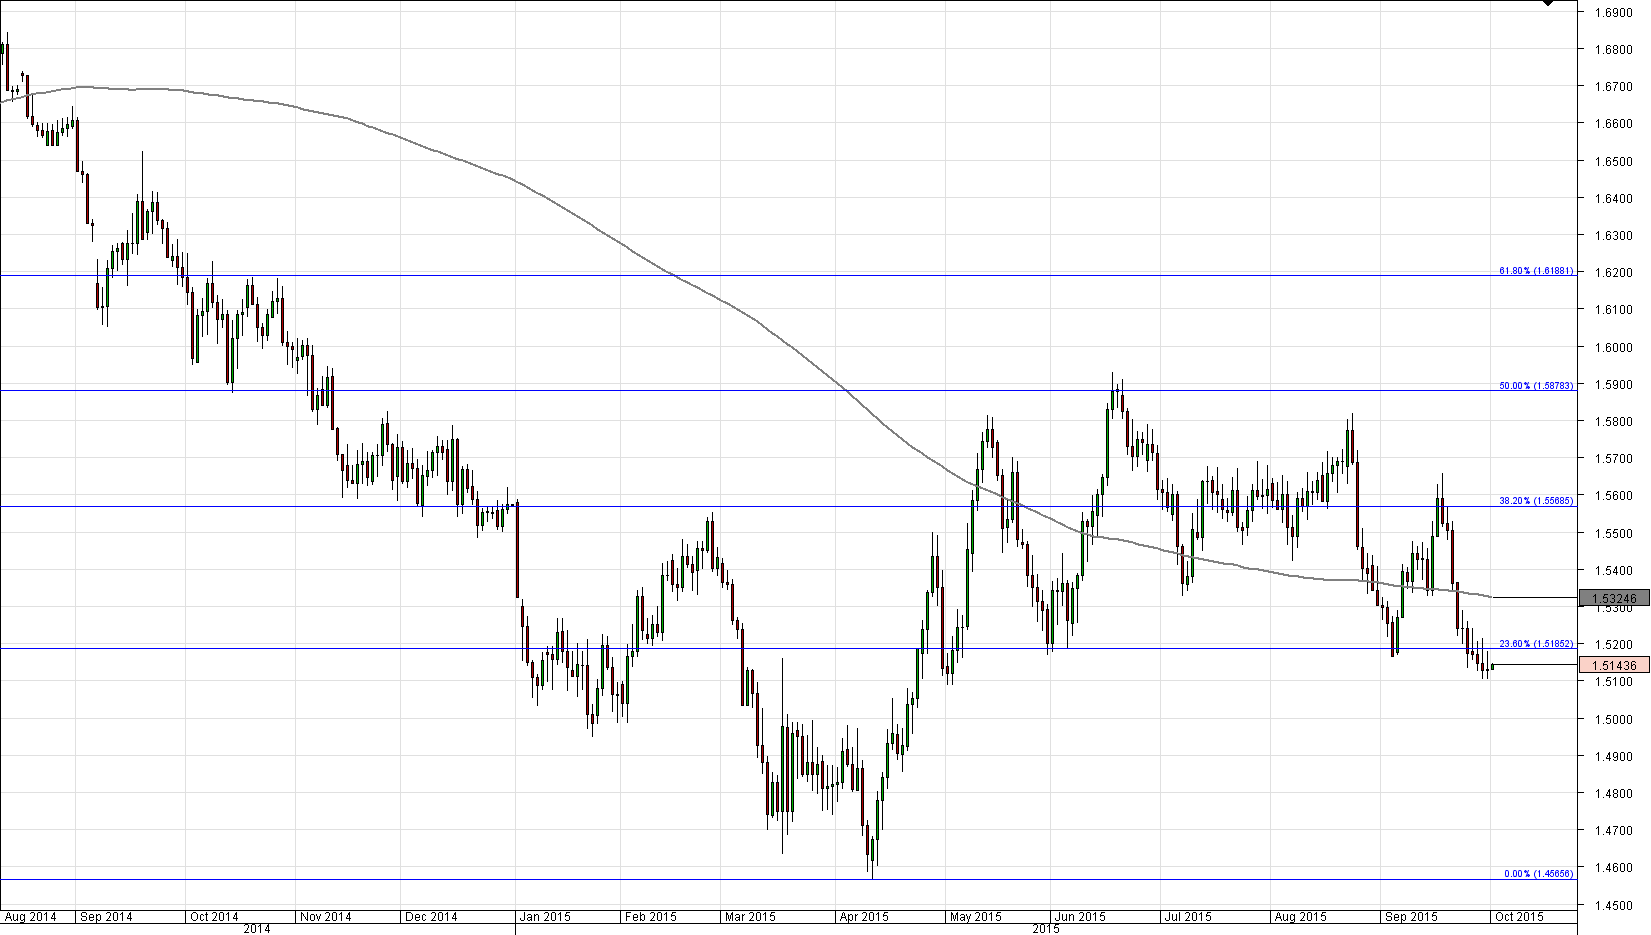Select the 61.80% (1.61881) Fibonacci label
The image size is (1651, 935).
[x=1536, y=271]
